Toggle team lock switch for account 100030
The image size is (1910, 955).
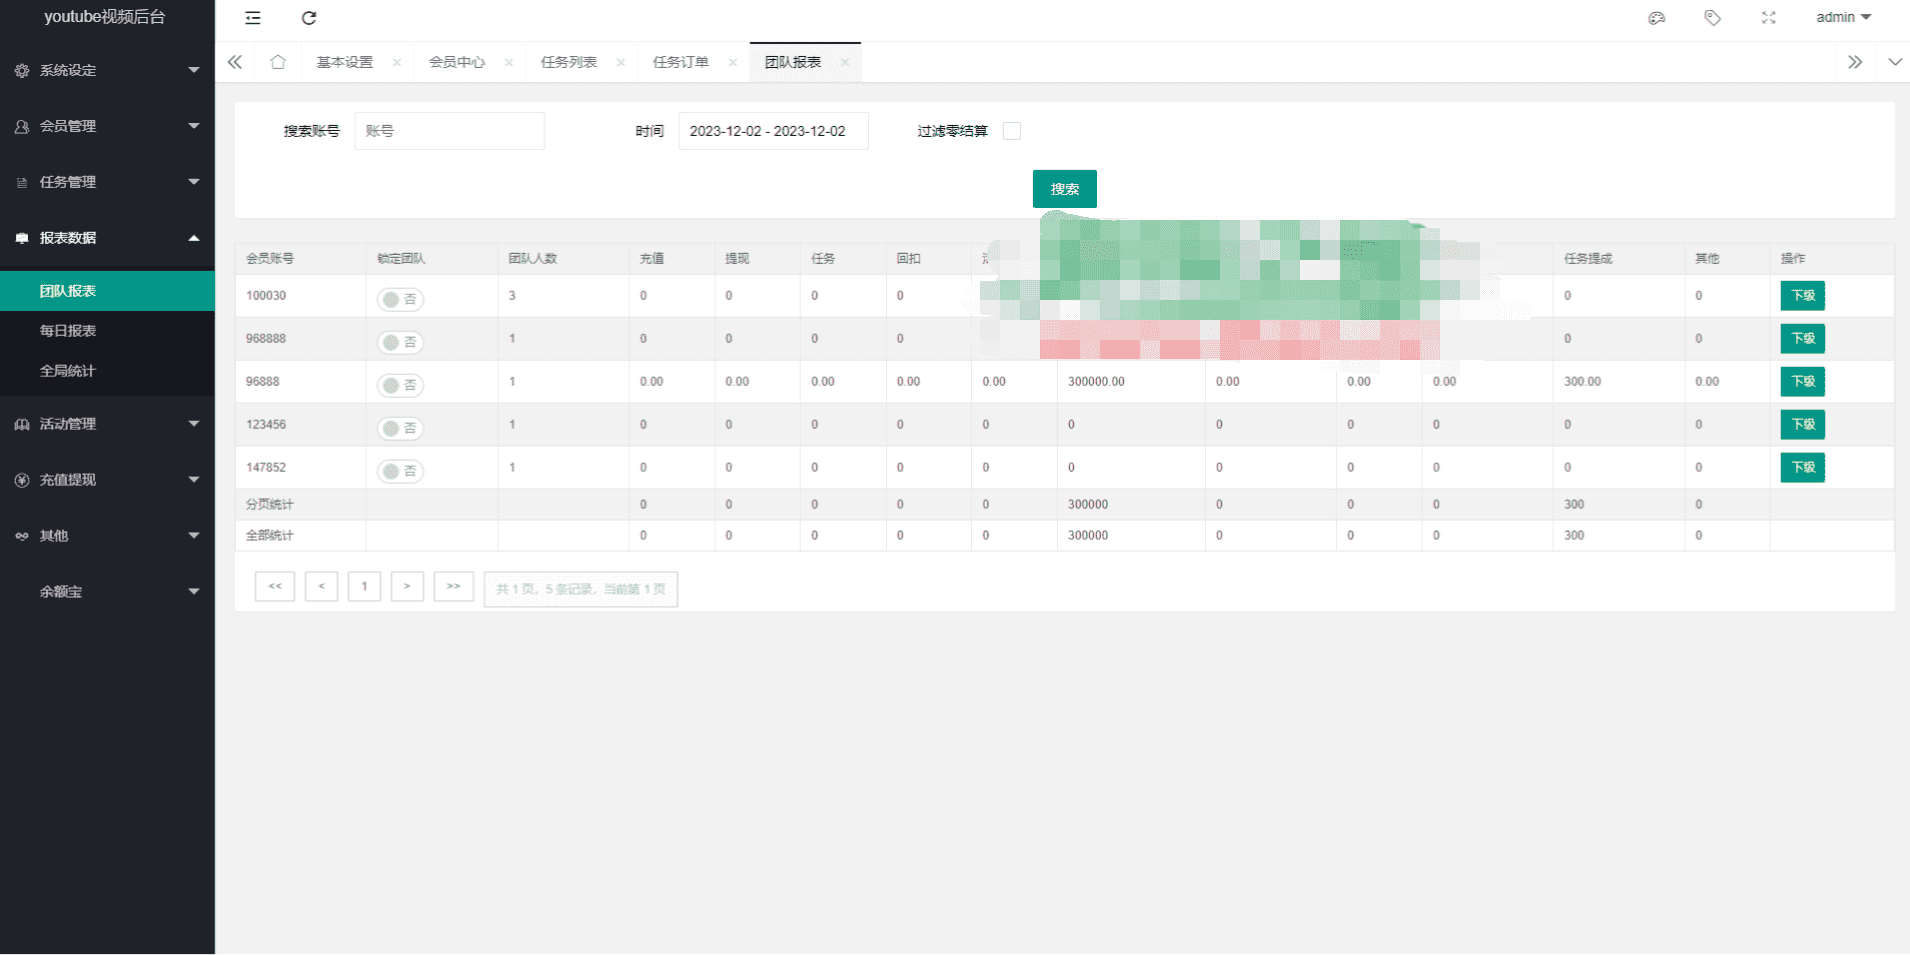400,299
